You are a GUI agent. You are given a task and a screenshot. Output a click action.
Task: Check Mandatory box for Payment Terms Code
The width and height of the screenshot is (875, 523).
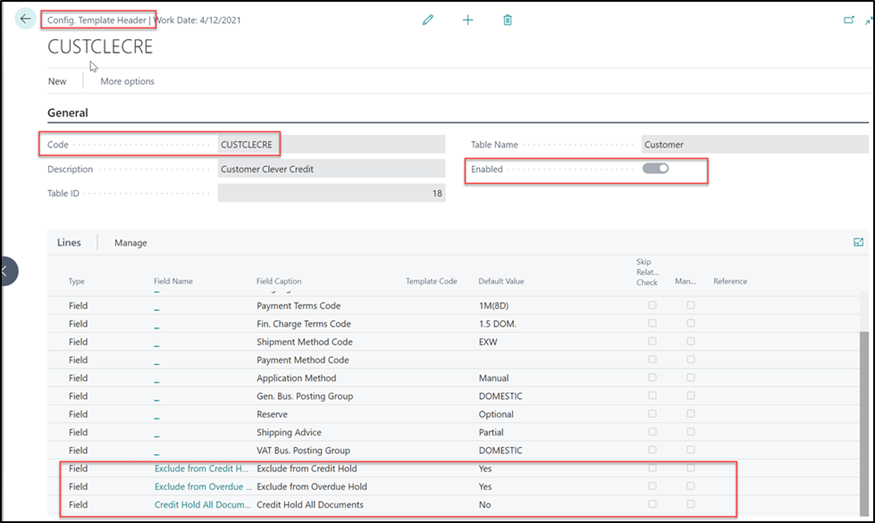[691, 305]
